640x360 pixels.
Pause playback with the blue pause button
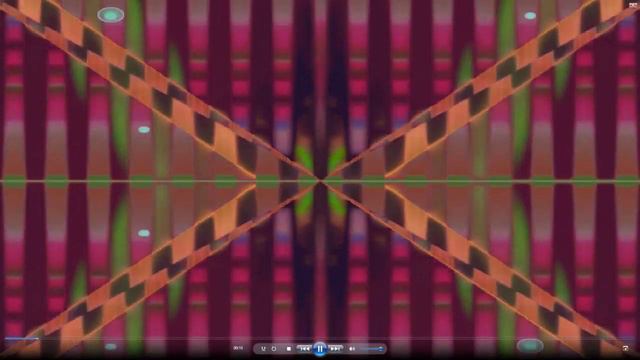(x=320, y=349)
